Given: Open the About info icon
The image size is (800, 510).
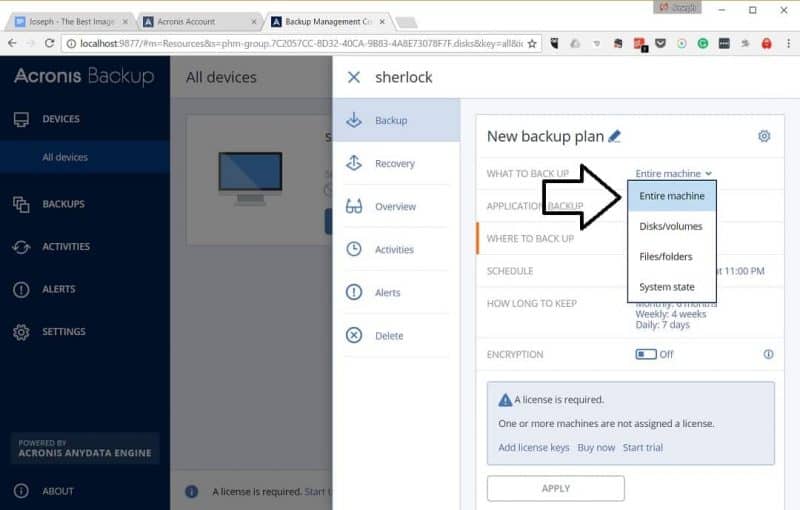Looking at the screenshot, I should click(x=21, y=491).
